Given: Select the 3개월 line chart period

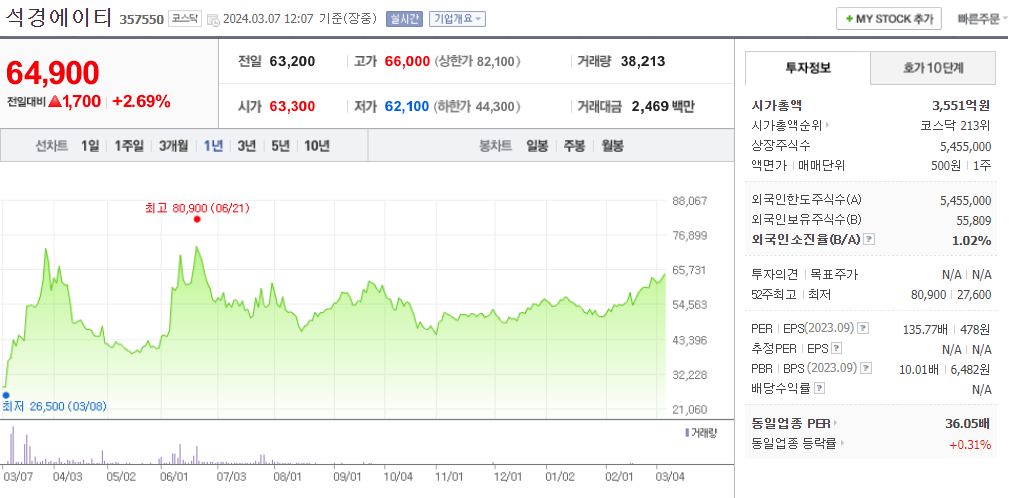Looking at the screenshot, I should tap(174, 146).
